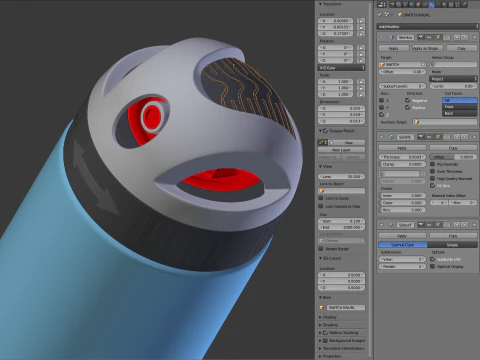Lock the Location Z value

[361, 33]
